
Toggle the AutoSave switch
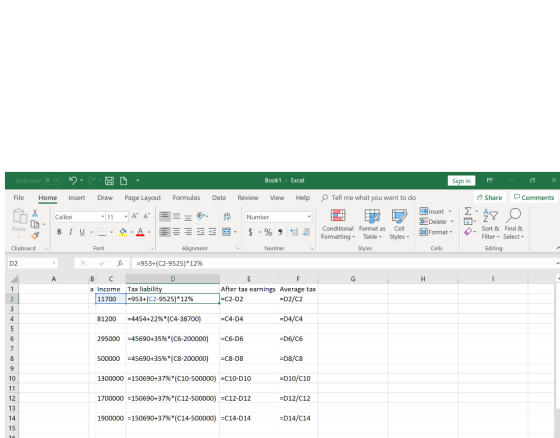53,181
